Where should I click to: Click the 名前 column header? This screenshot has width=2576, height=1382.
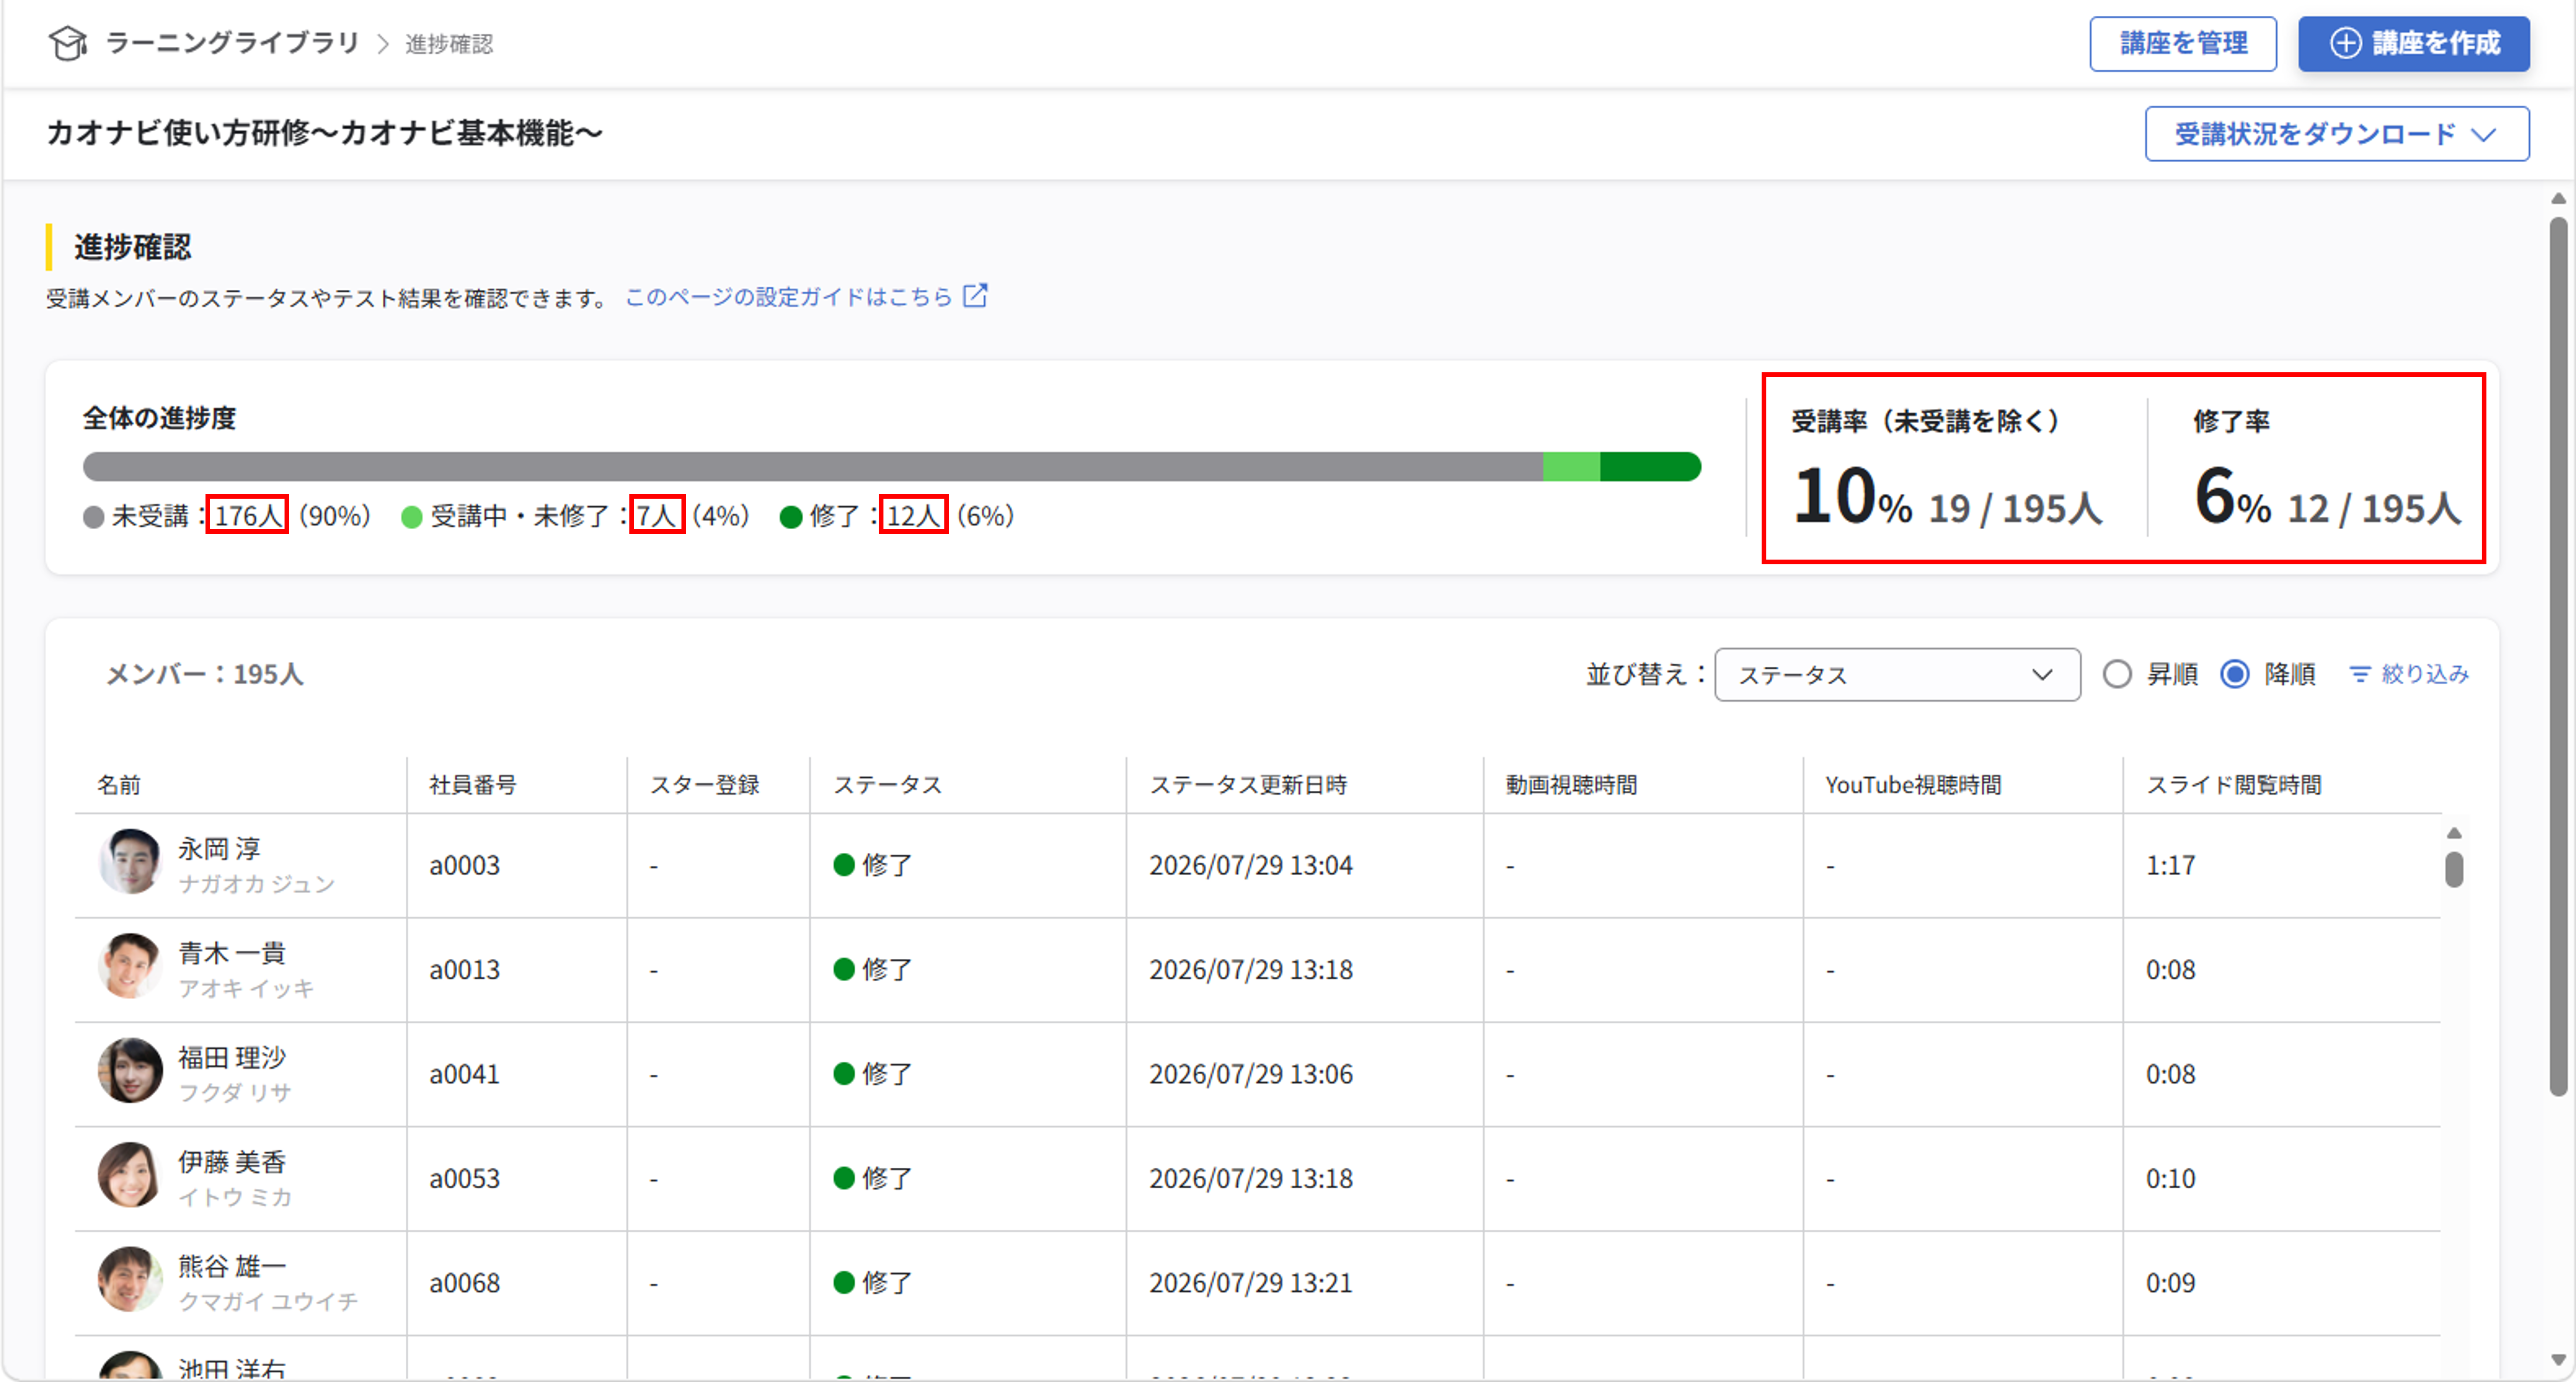click(x=119, y=785)
